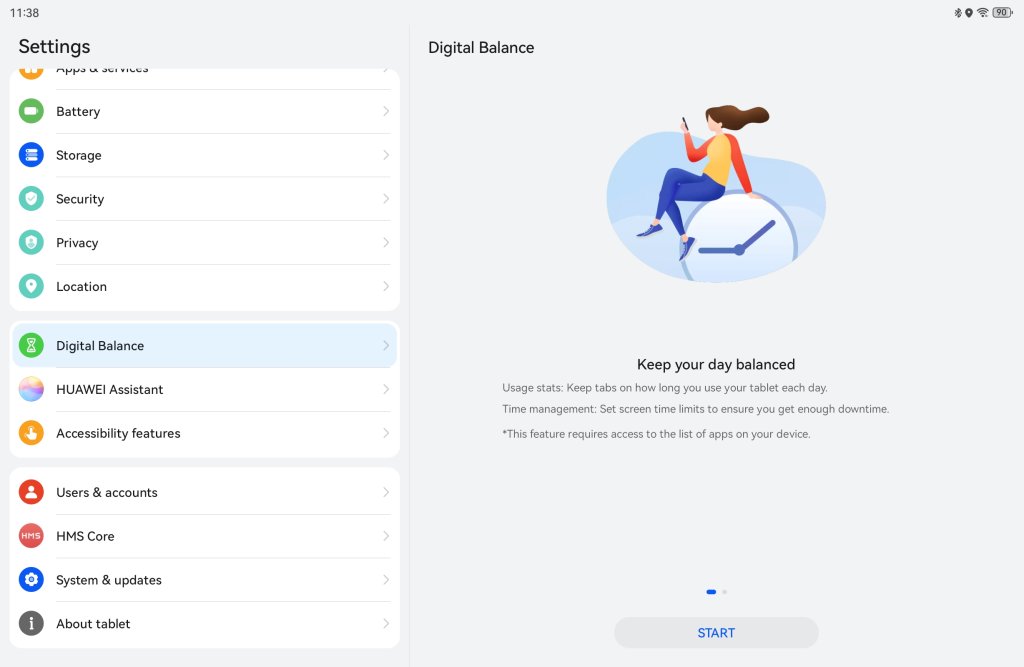Tap the HUAWEI Assistant gradient icon
The image size is (1024, 667).
pyautogui.click(x=31, y=389)
